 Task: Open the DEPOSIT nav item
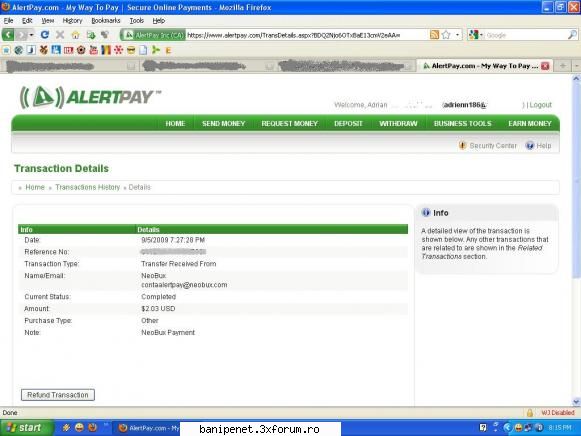[348, 123]
